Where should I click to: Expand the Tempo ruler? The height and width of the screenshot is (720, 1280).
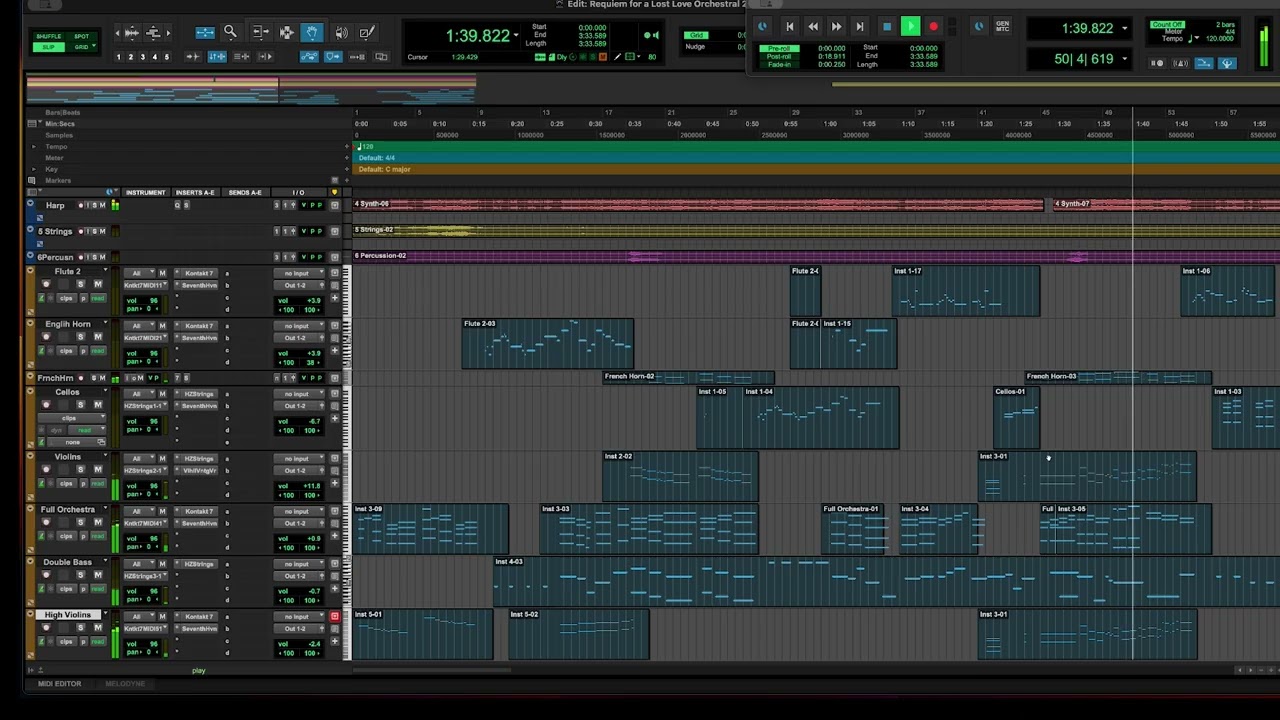pos(34,147)
